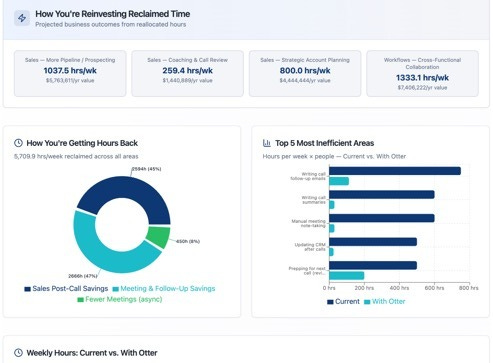Click the lightning bolt icon beside Reinvesting Reclaimed Time

(x=22, y=18)
